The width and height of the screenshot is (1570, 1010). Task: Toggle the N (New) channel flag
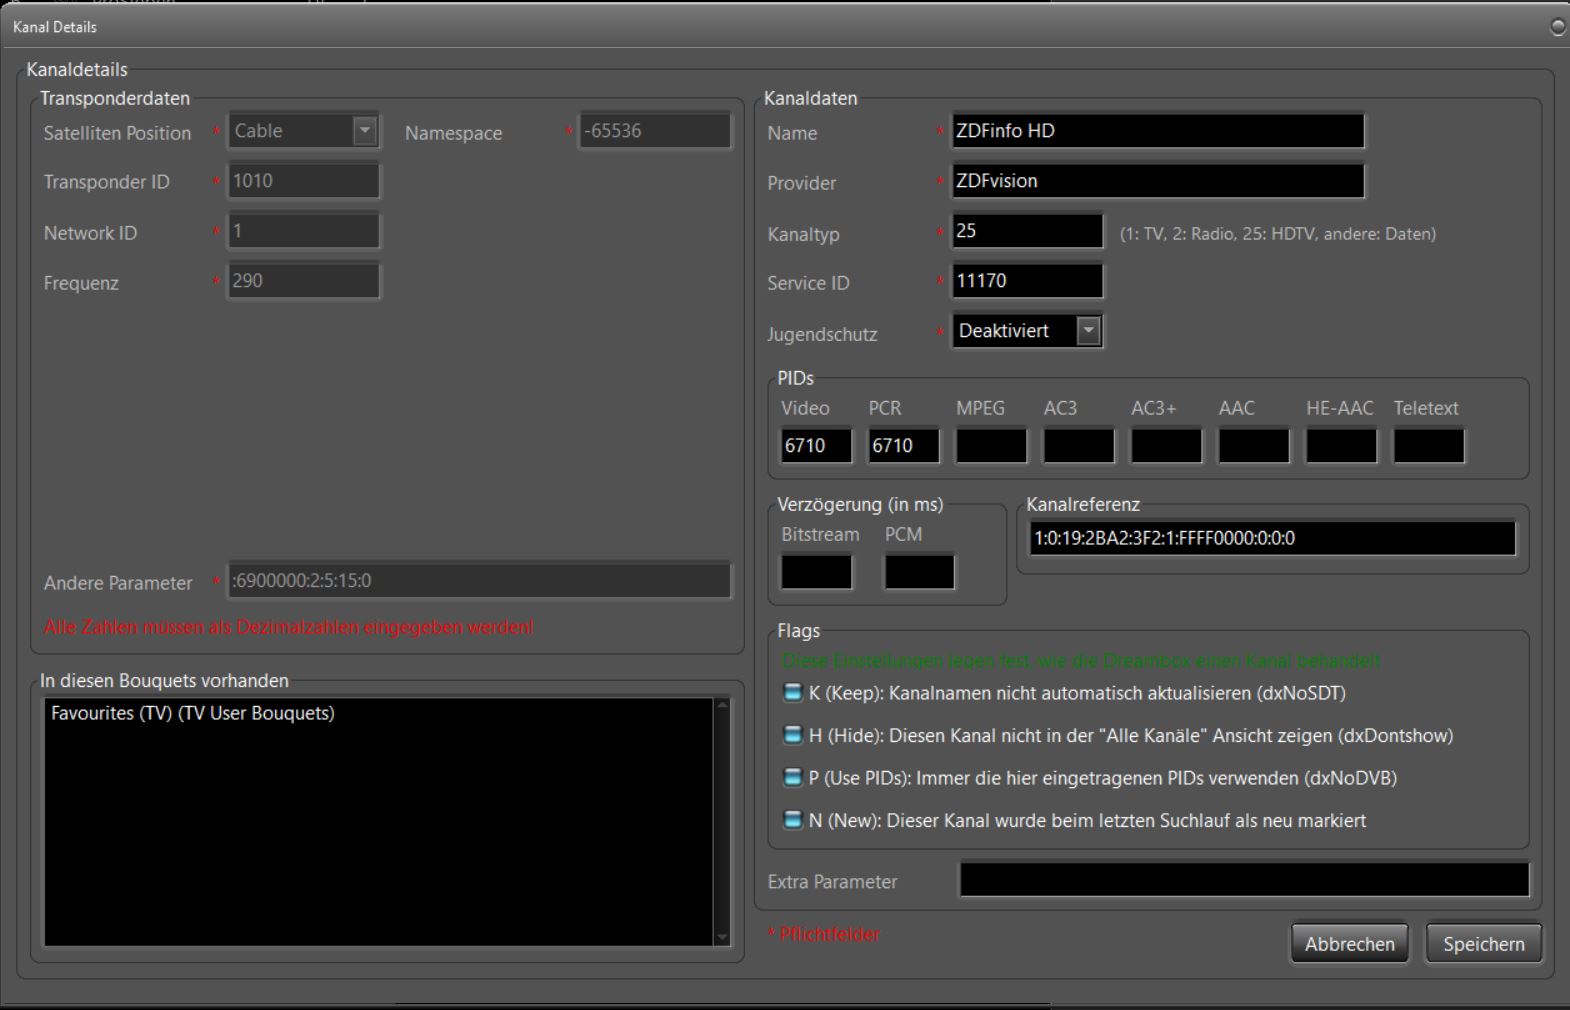[792, 820]
